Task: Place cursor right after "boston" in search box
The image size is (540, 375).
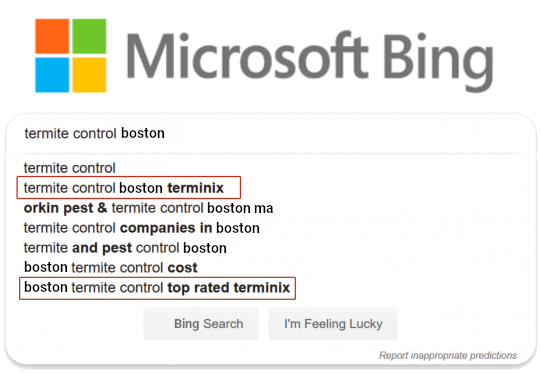Action: click(166, 133)
